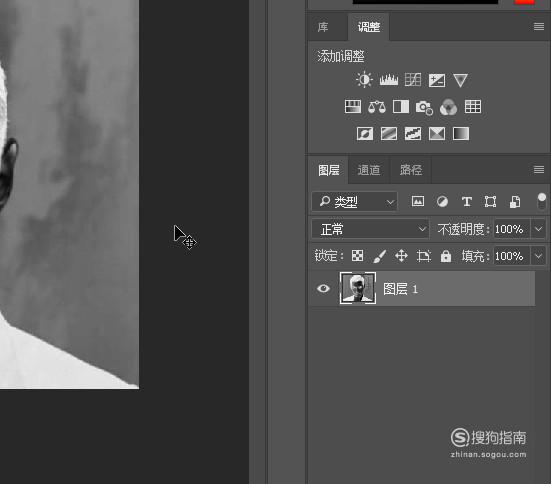
Task: Open the 类型 layer filter dropdown
Action: click(355, 202)
